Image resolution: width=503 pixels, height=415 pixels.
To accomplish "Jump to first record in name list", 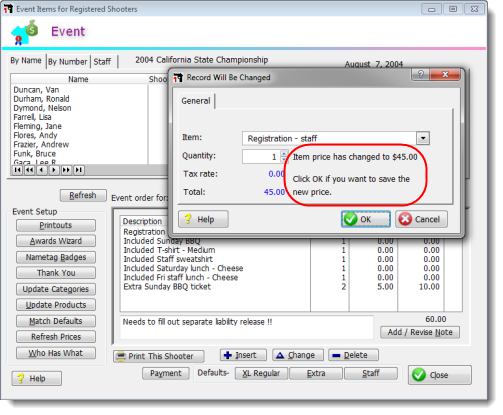I will (17, 170).
